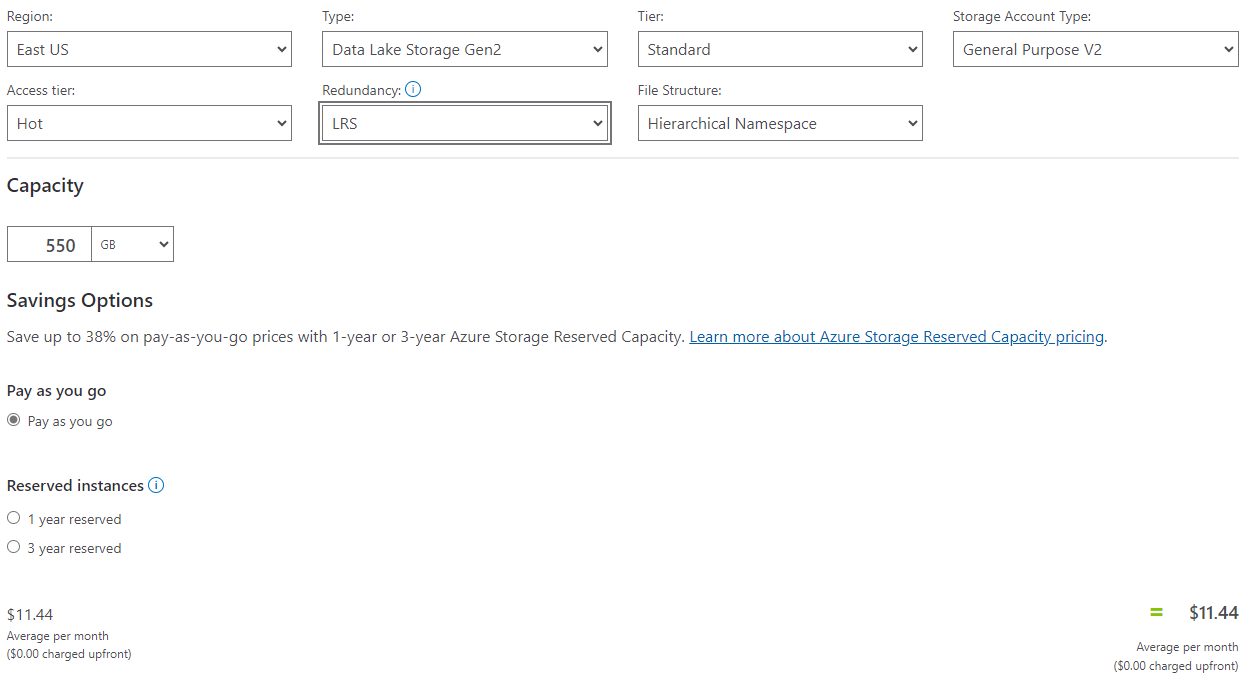Click the $11.44 average per month total
Viewport: 1245px width, 678px height.
1214,612
